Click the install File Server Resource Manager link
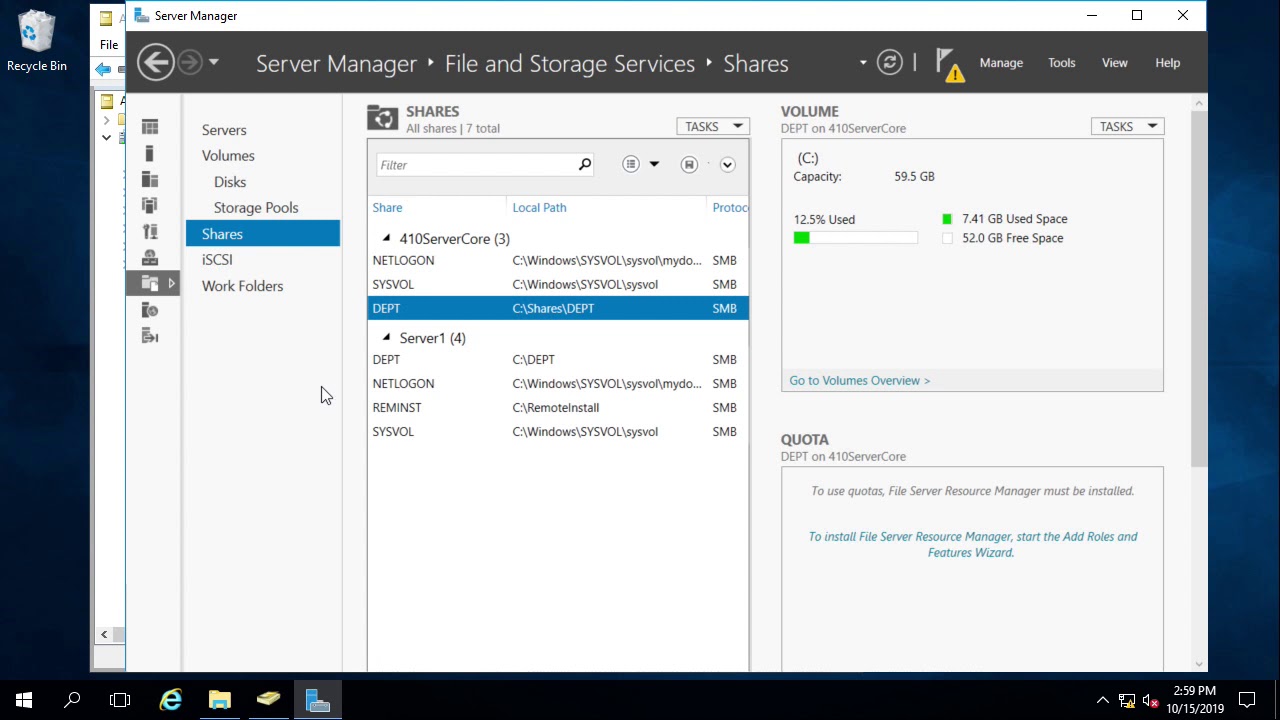1280x720 pixels. 972,544
